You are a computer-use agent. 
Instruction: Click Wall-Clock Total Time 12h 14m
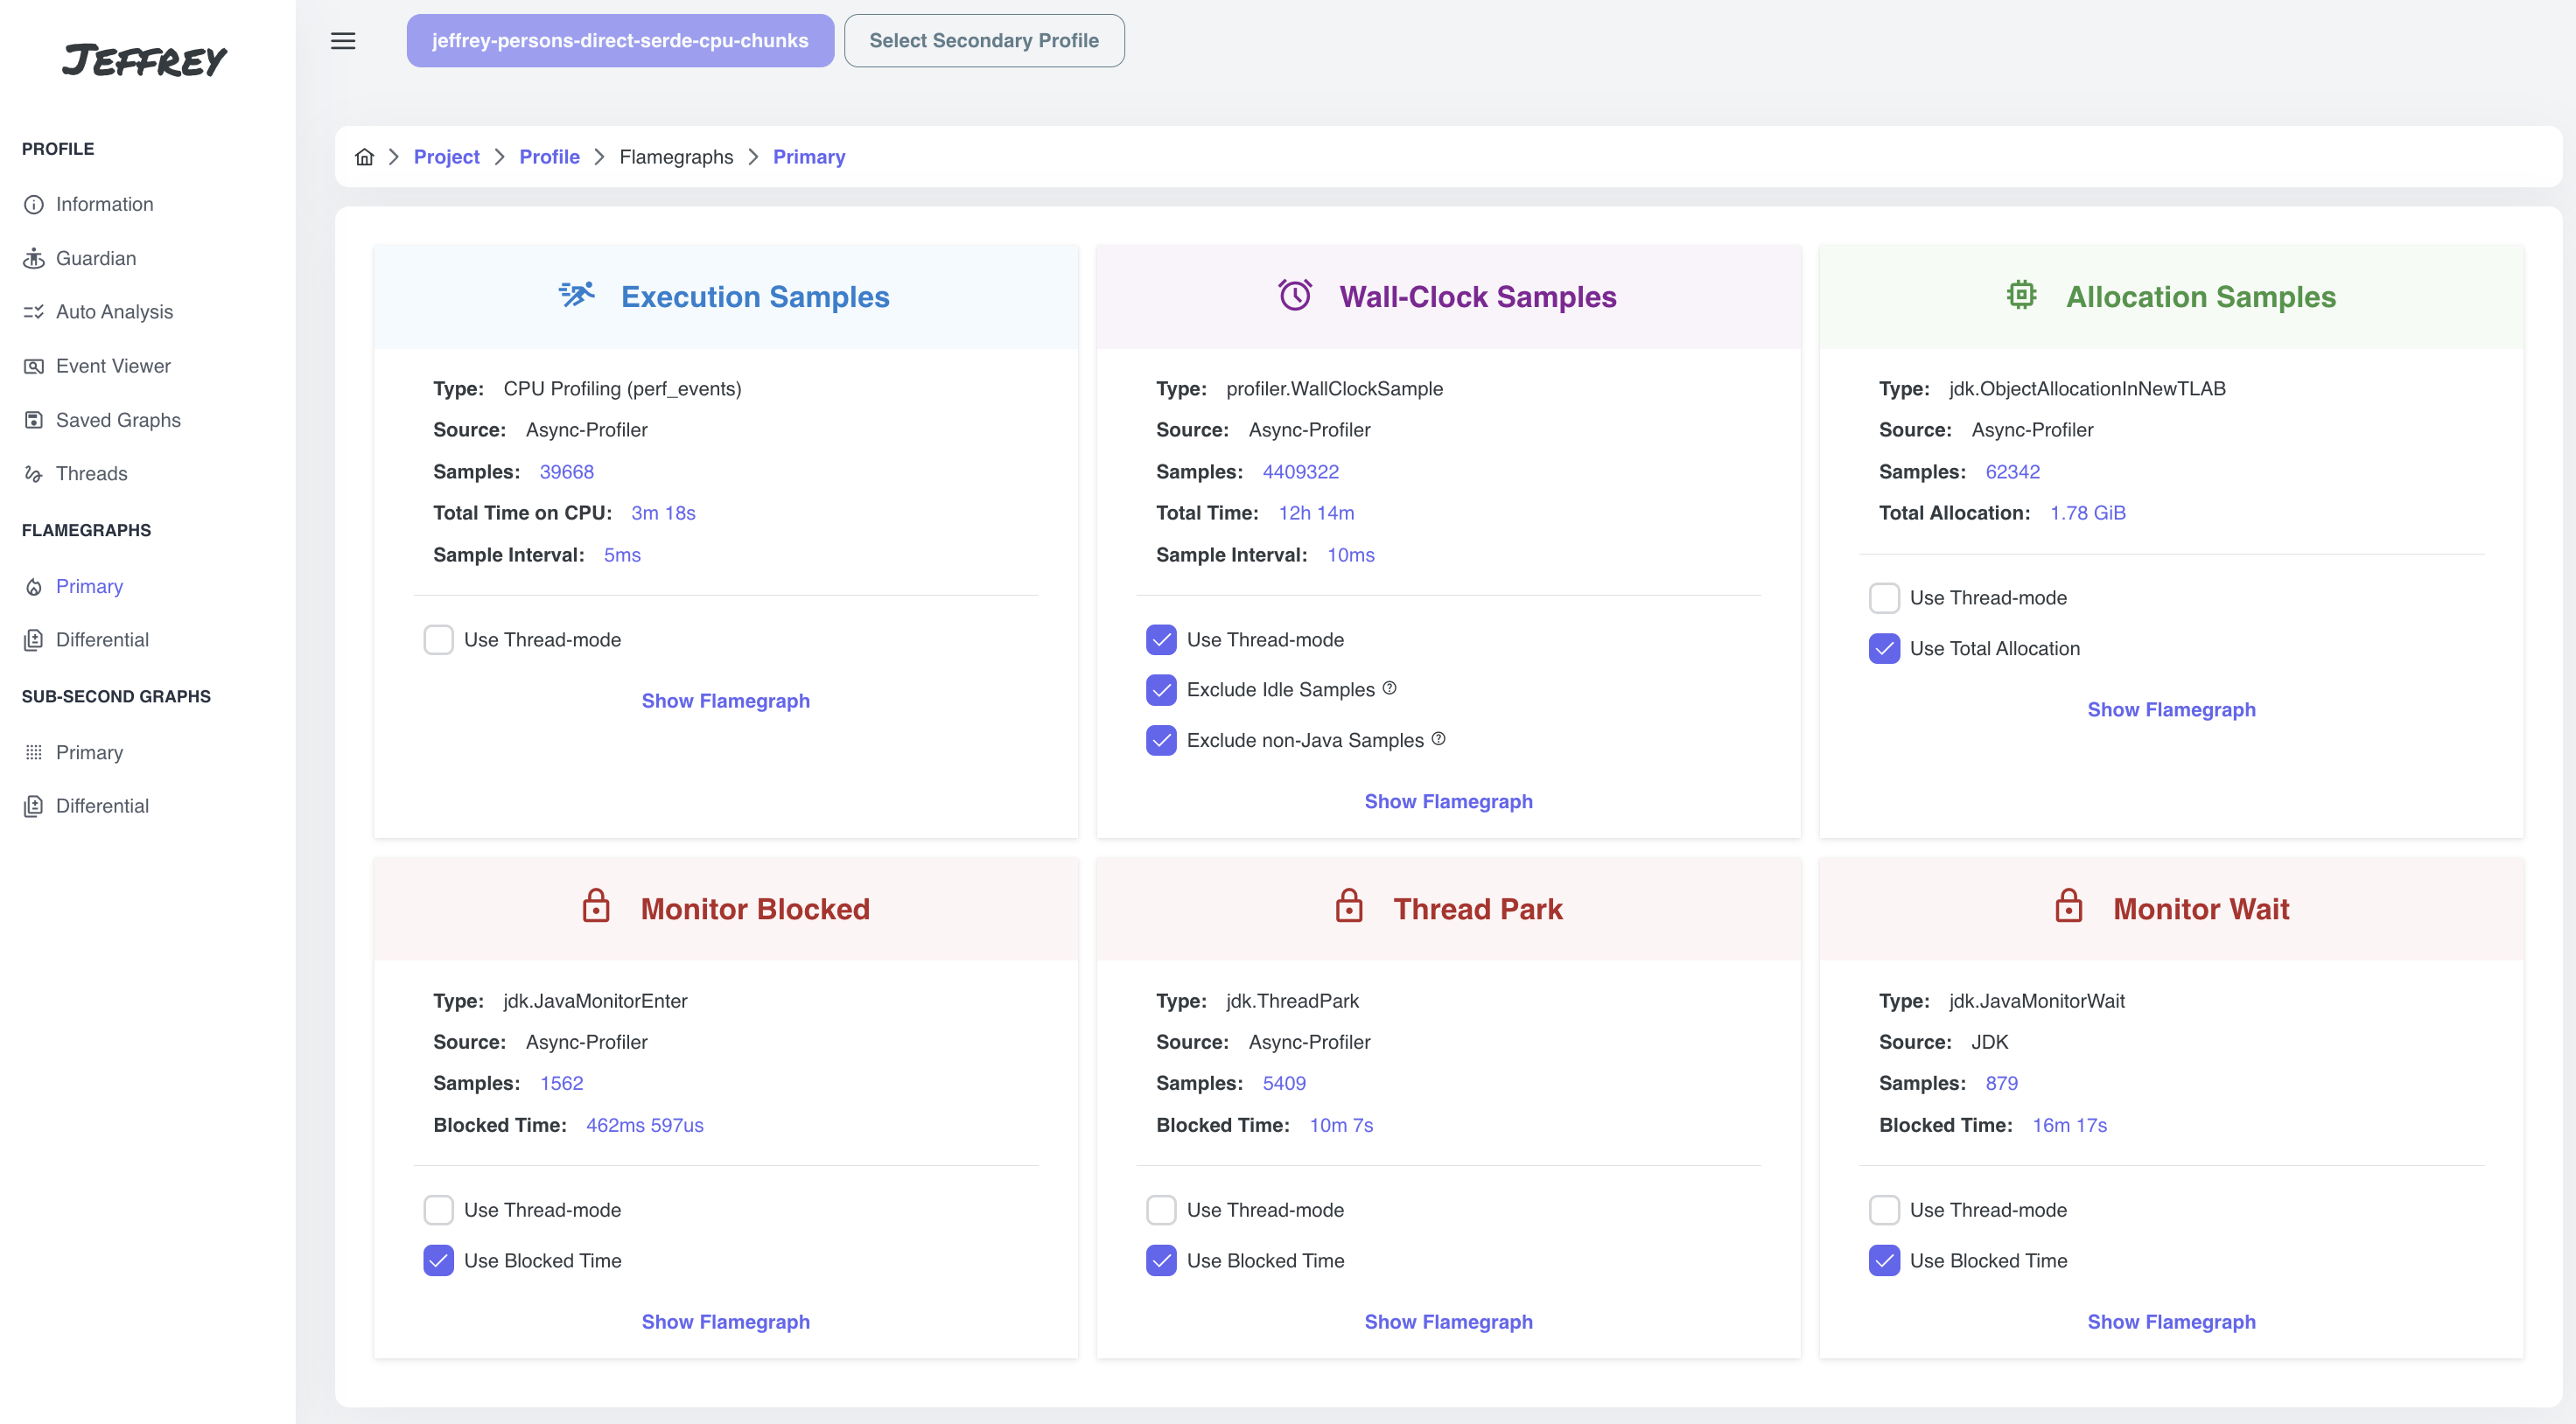[x=1316, y=513]
